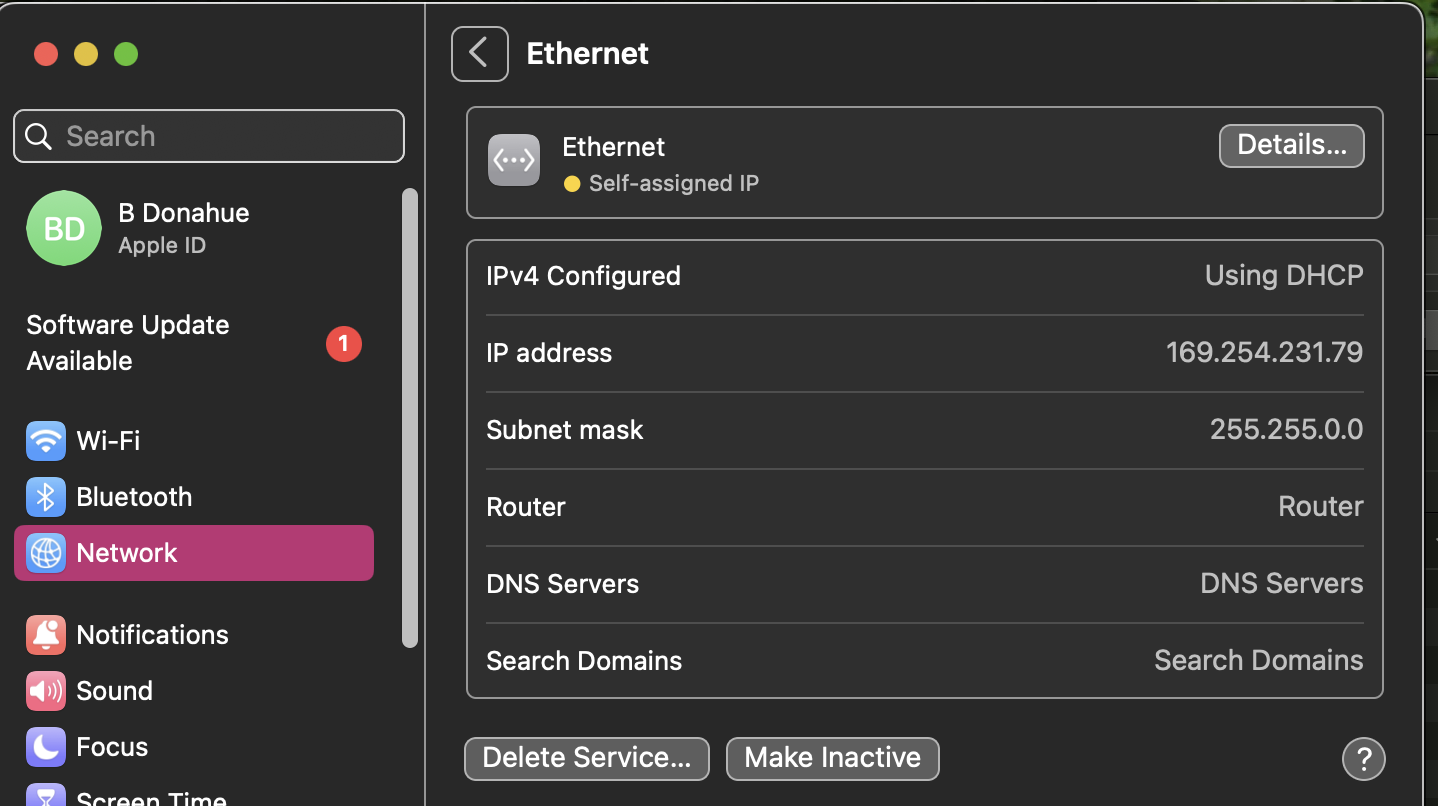The height and width of the screenshot is (806, 1438).
Task: Make the Ethernet service inactive
Action: (x=832, y=758)
